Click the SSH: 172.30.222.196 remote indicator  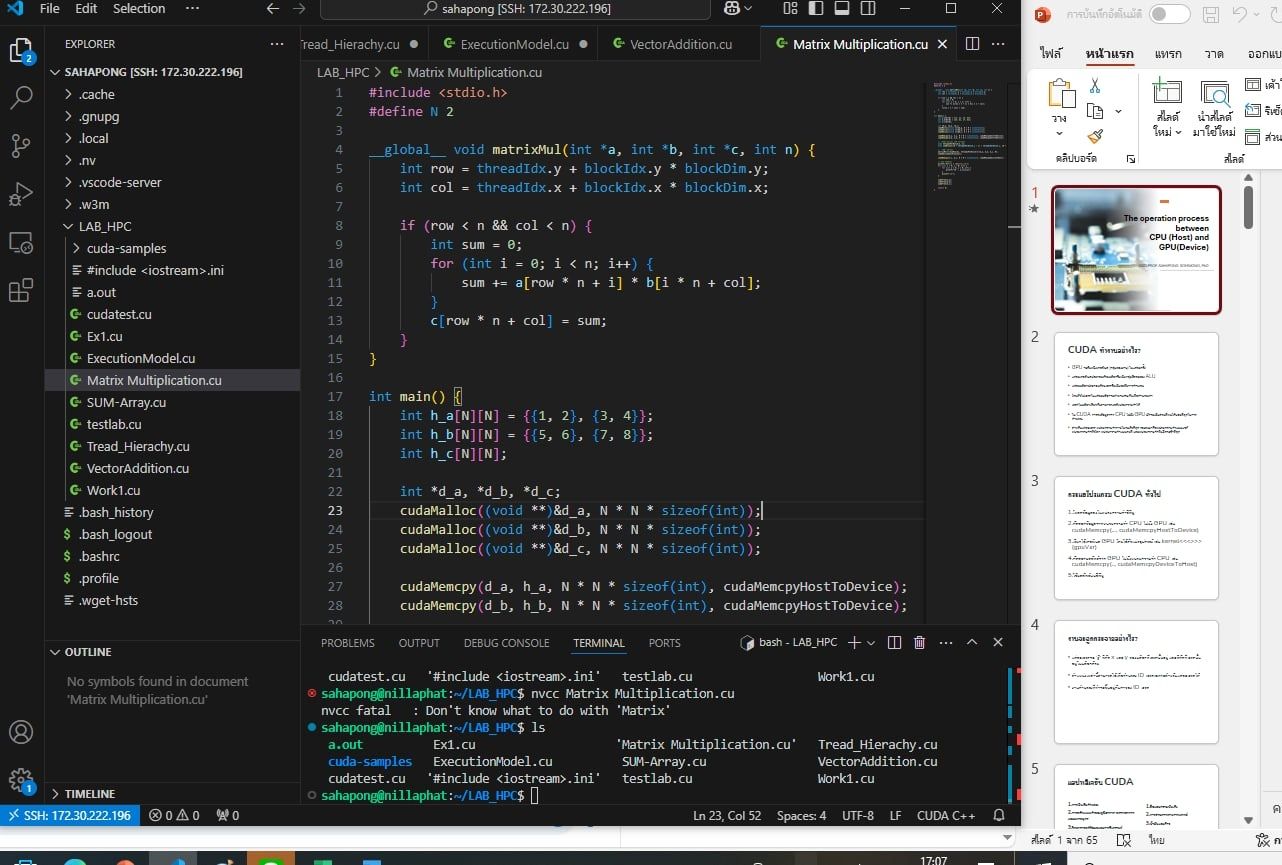68,816
